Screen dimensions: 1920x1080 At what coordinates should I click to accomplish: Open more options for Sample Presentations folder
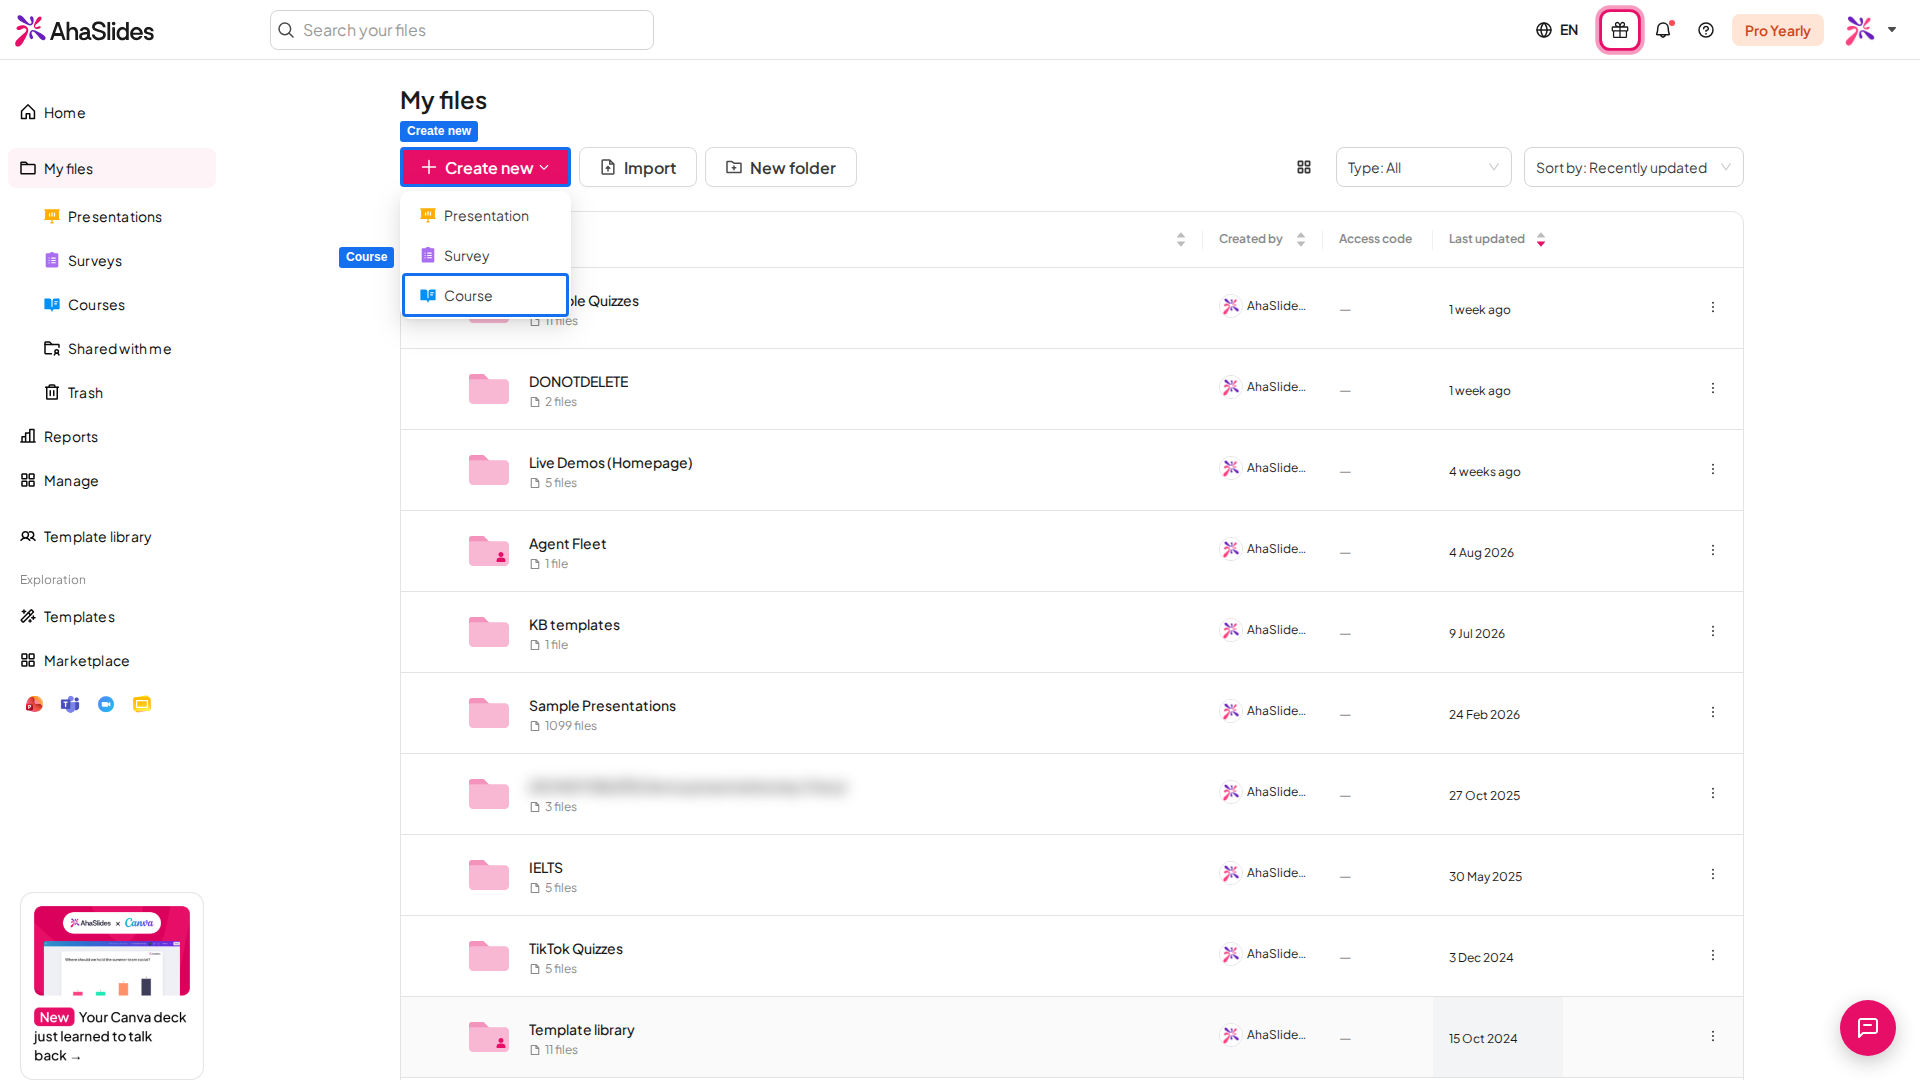click(x=1713, y=712)
